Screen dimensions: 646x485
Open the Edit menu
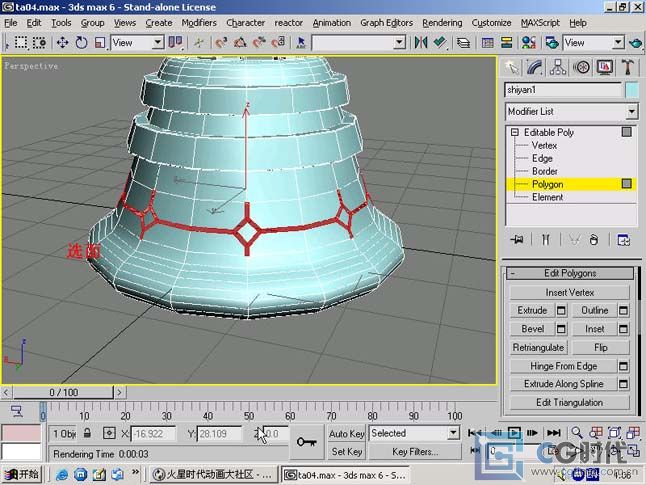click(34, 23)
